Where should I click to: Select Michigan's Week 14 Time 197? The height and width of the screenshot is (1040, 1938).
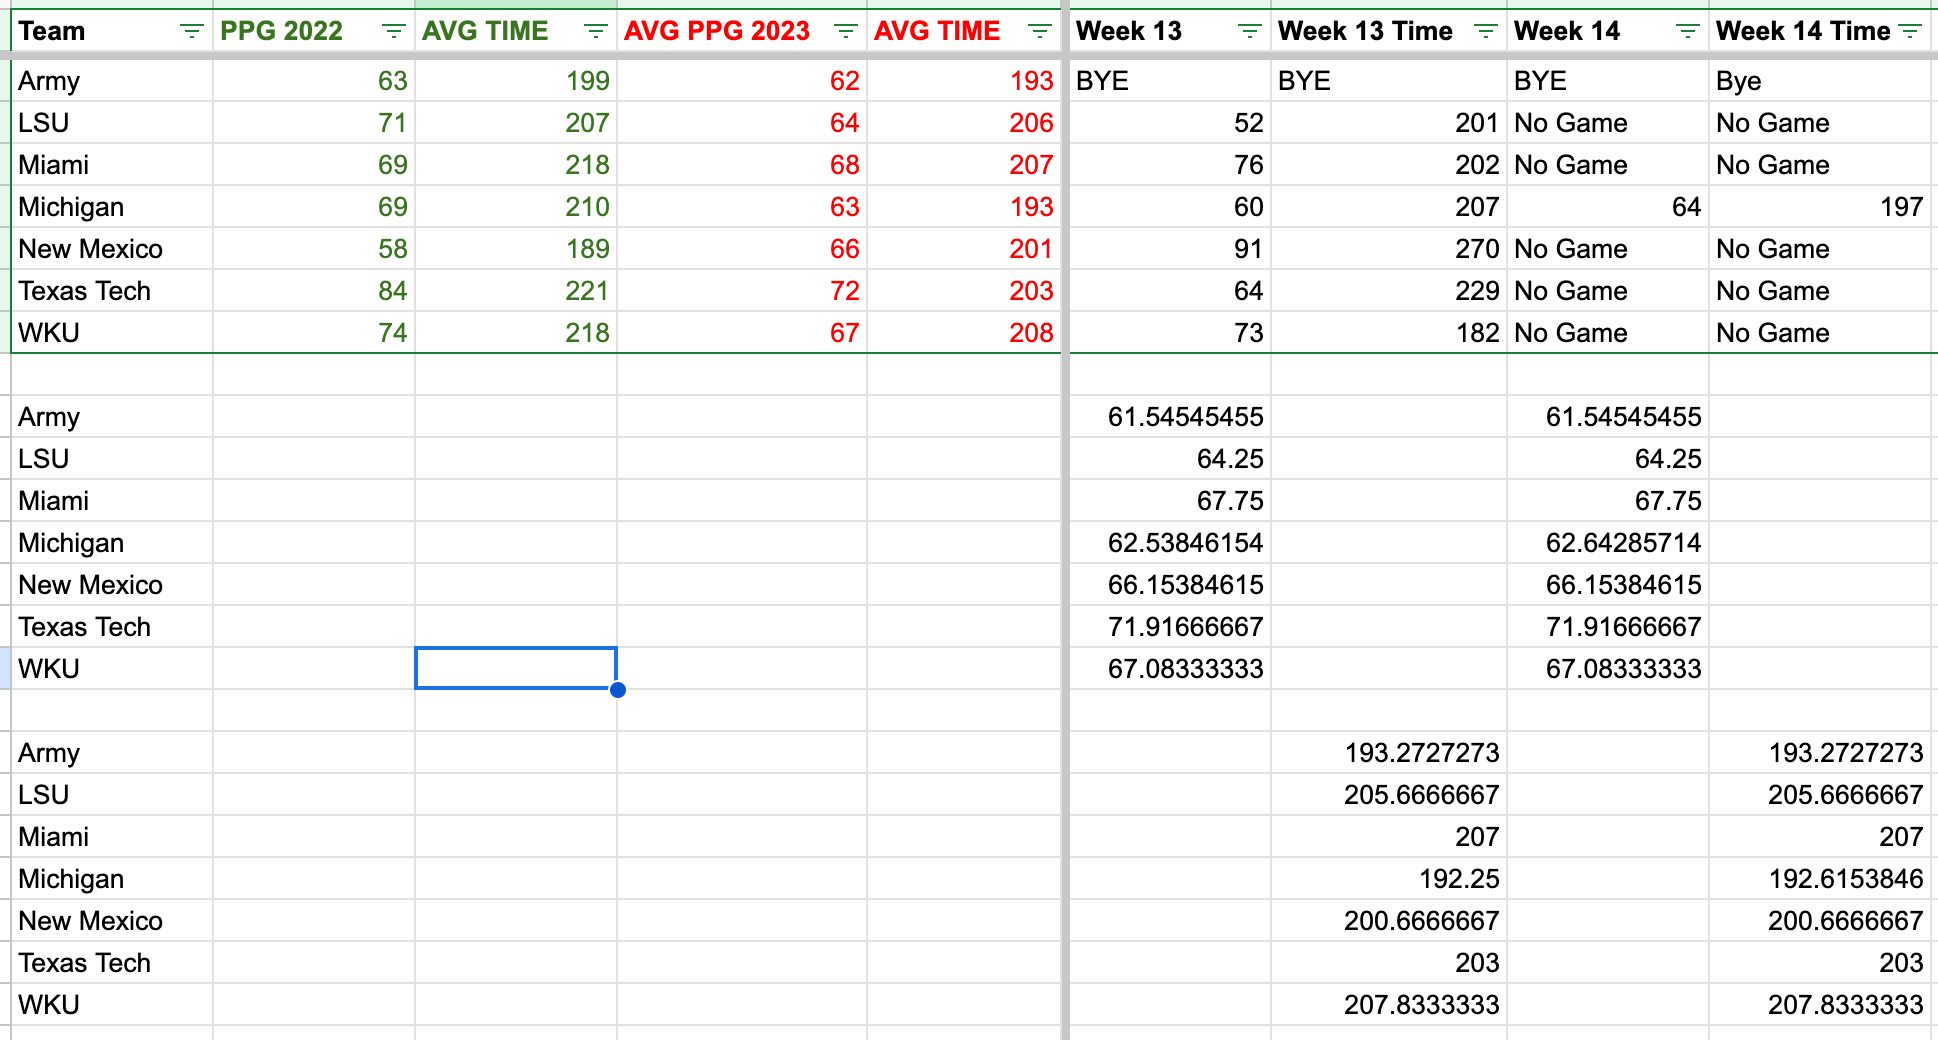1820,207
